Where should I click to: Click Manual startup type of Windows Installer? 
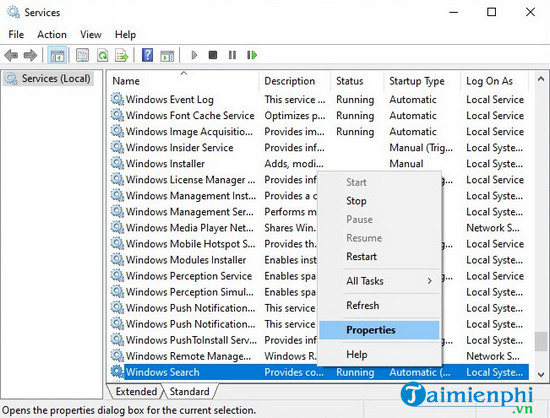click(406, 163)
